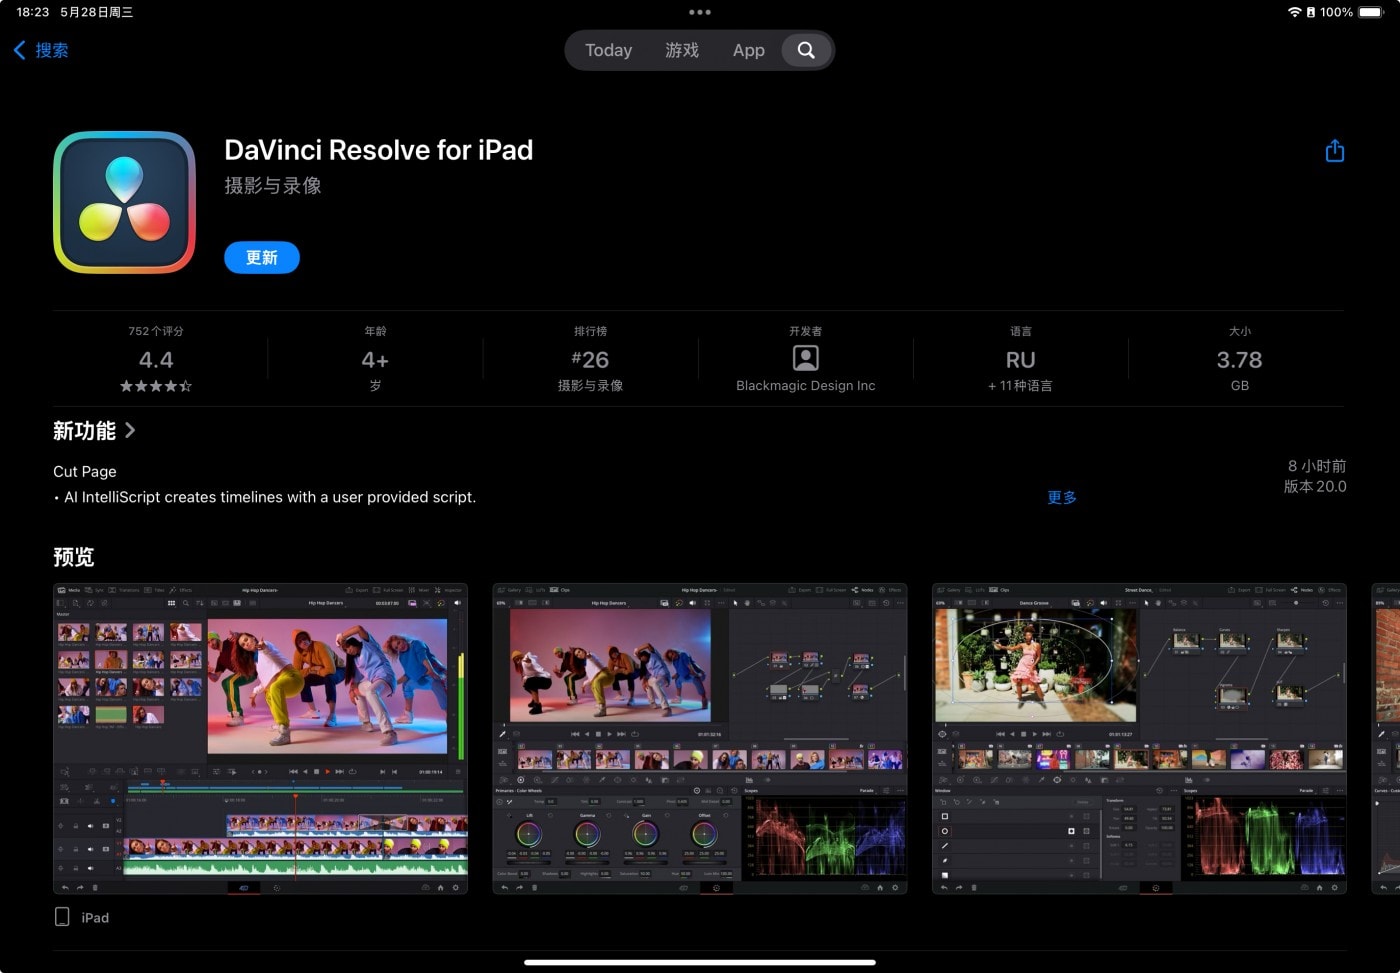Expand 新功能 version history
Viewport: 1400px width, 973px height.
[94, 431]
